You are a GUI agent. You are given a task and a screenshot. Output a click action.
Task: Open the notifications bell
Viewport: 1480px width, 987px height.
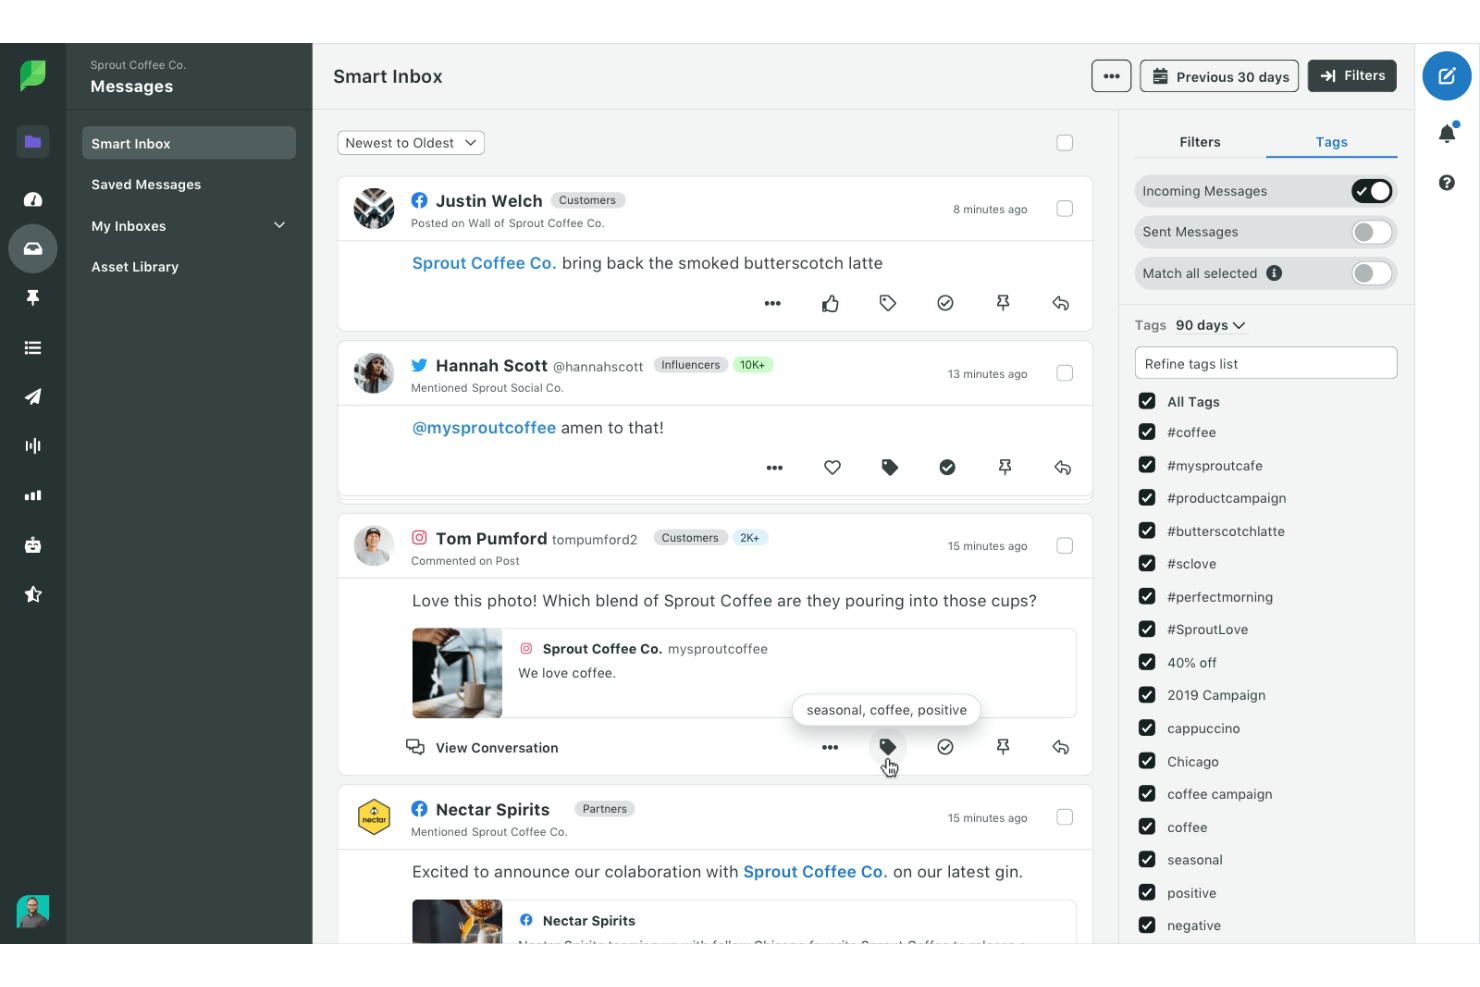tap(1447, 133)
